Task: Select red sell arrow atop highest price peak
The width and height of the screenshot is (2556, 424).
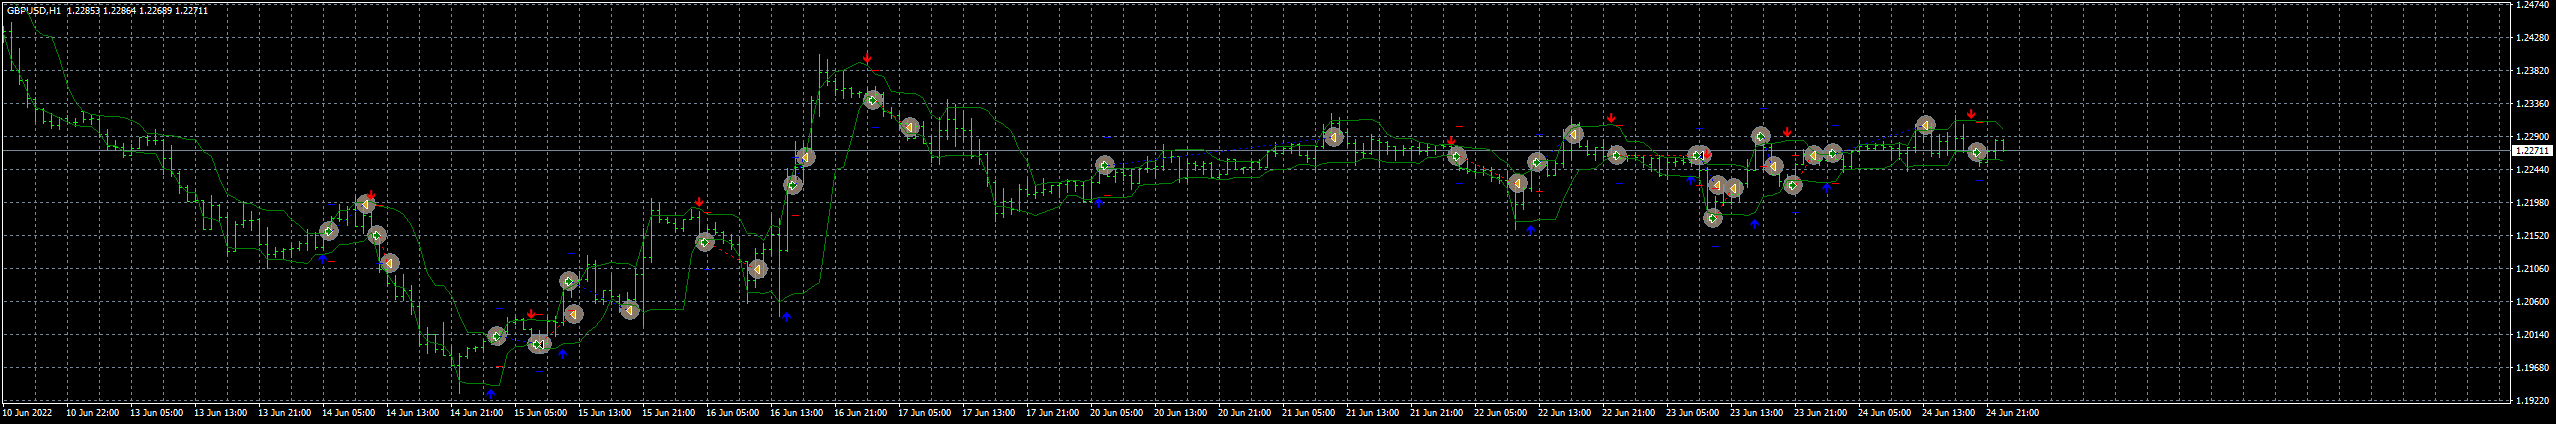Action: coord(867,58)
